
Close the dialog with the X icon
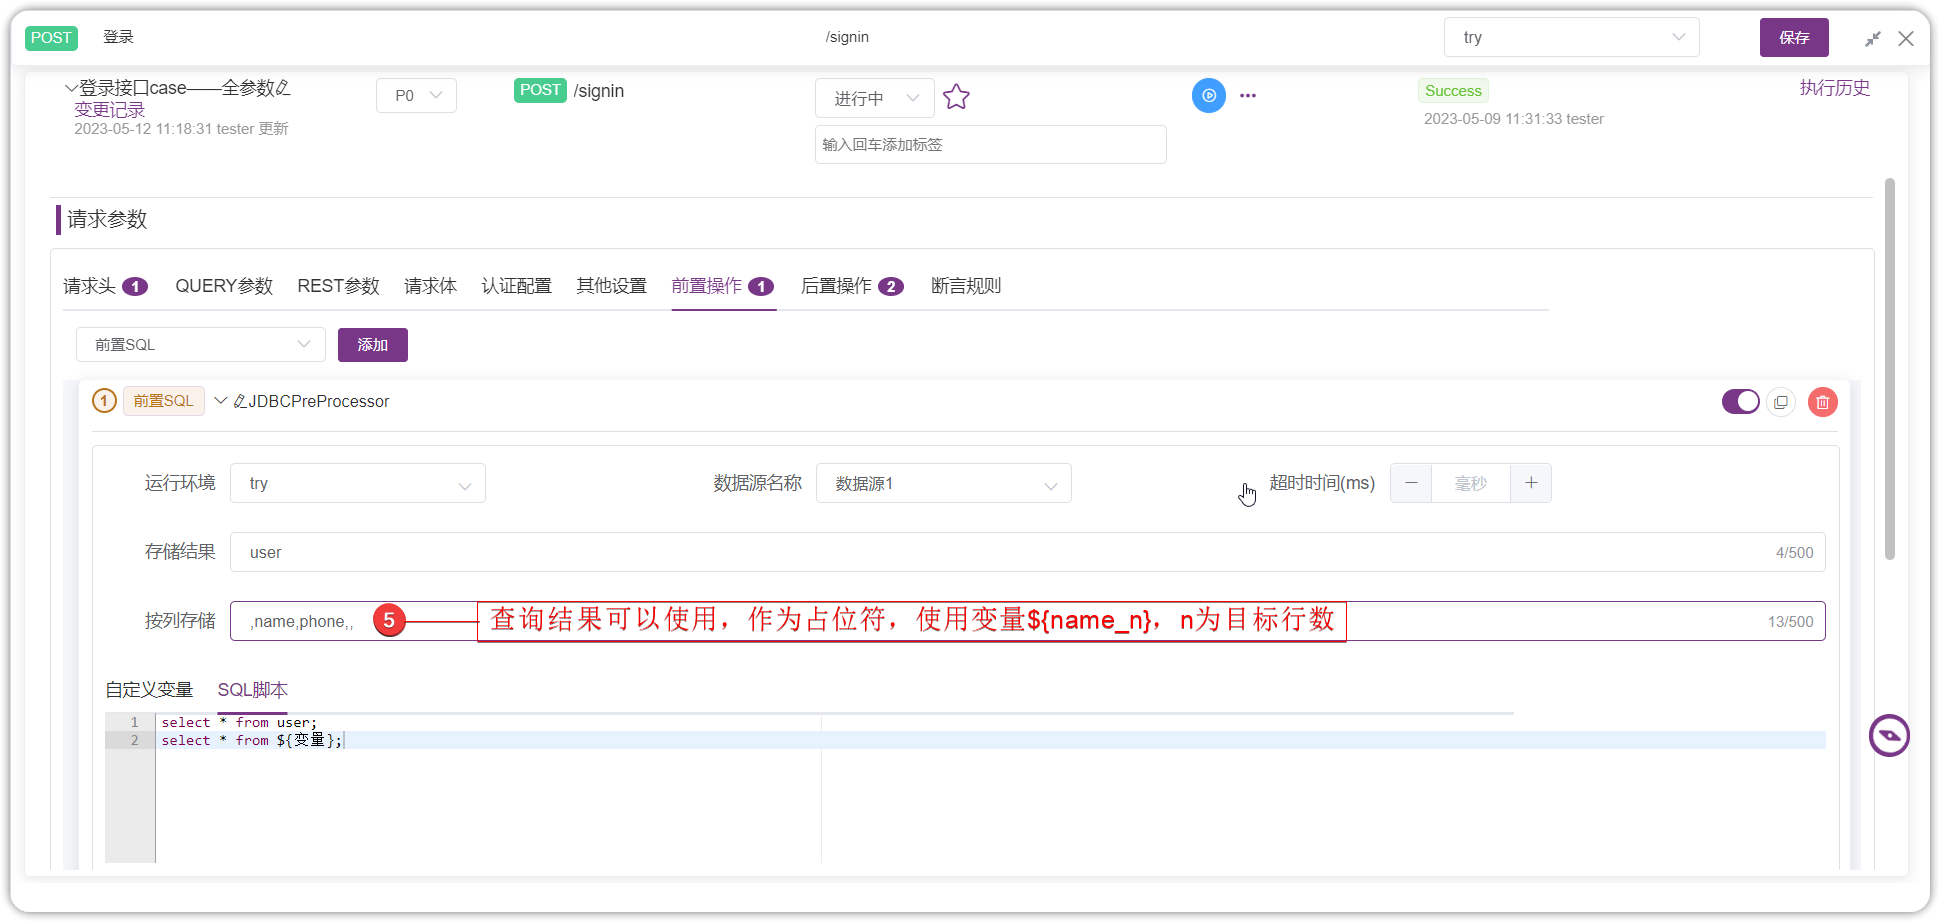pyautogui.click(x=1906, y=38)
